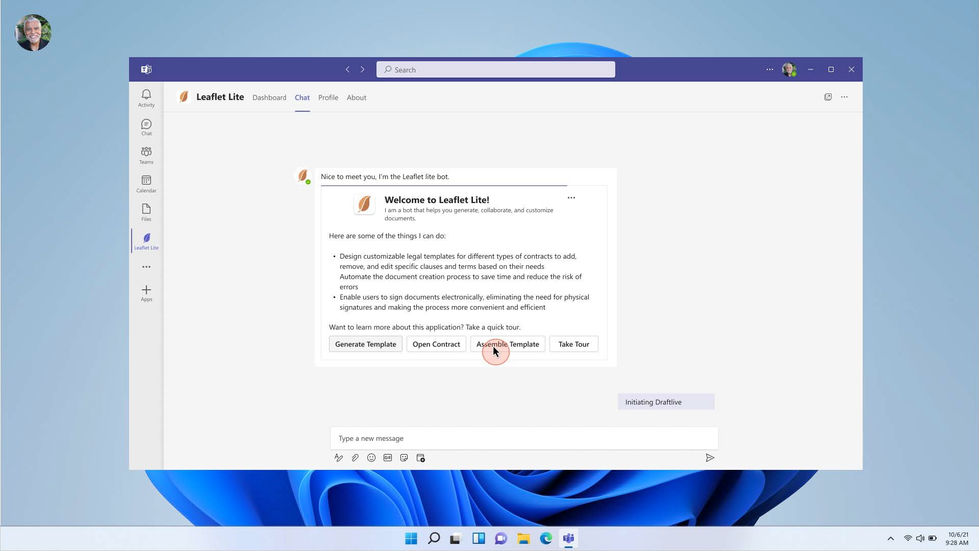Open the taskbar date and time

(x=958, y=538)
